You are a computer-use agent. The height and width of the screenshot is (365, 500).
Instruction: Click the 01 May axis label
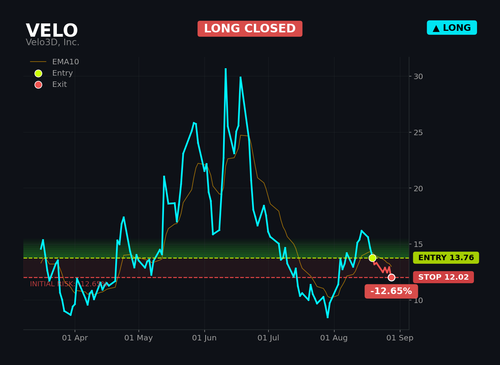(138, 338)
